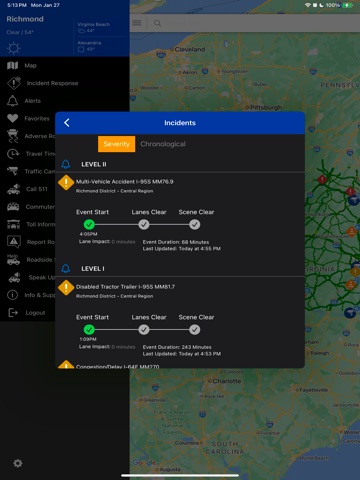Open the Map menu label
This screenshot has height=480, width=360.
pos(30,65)
